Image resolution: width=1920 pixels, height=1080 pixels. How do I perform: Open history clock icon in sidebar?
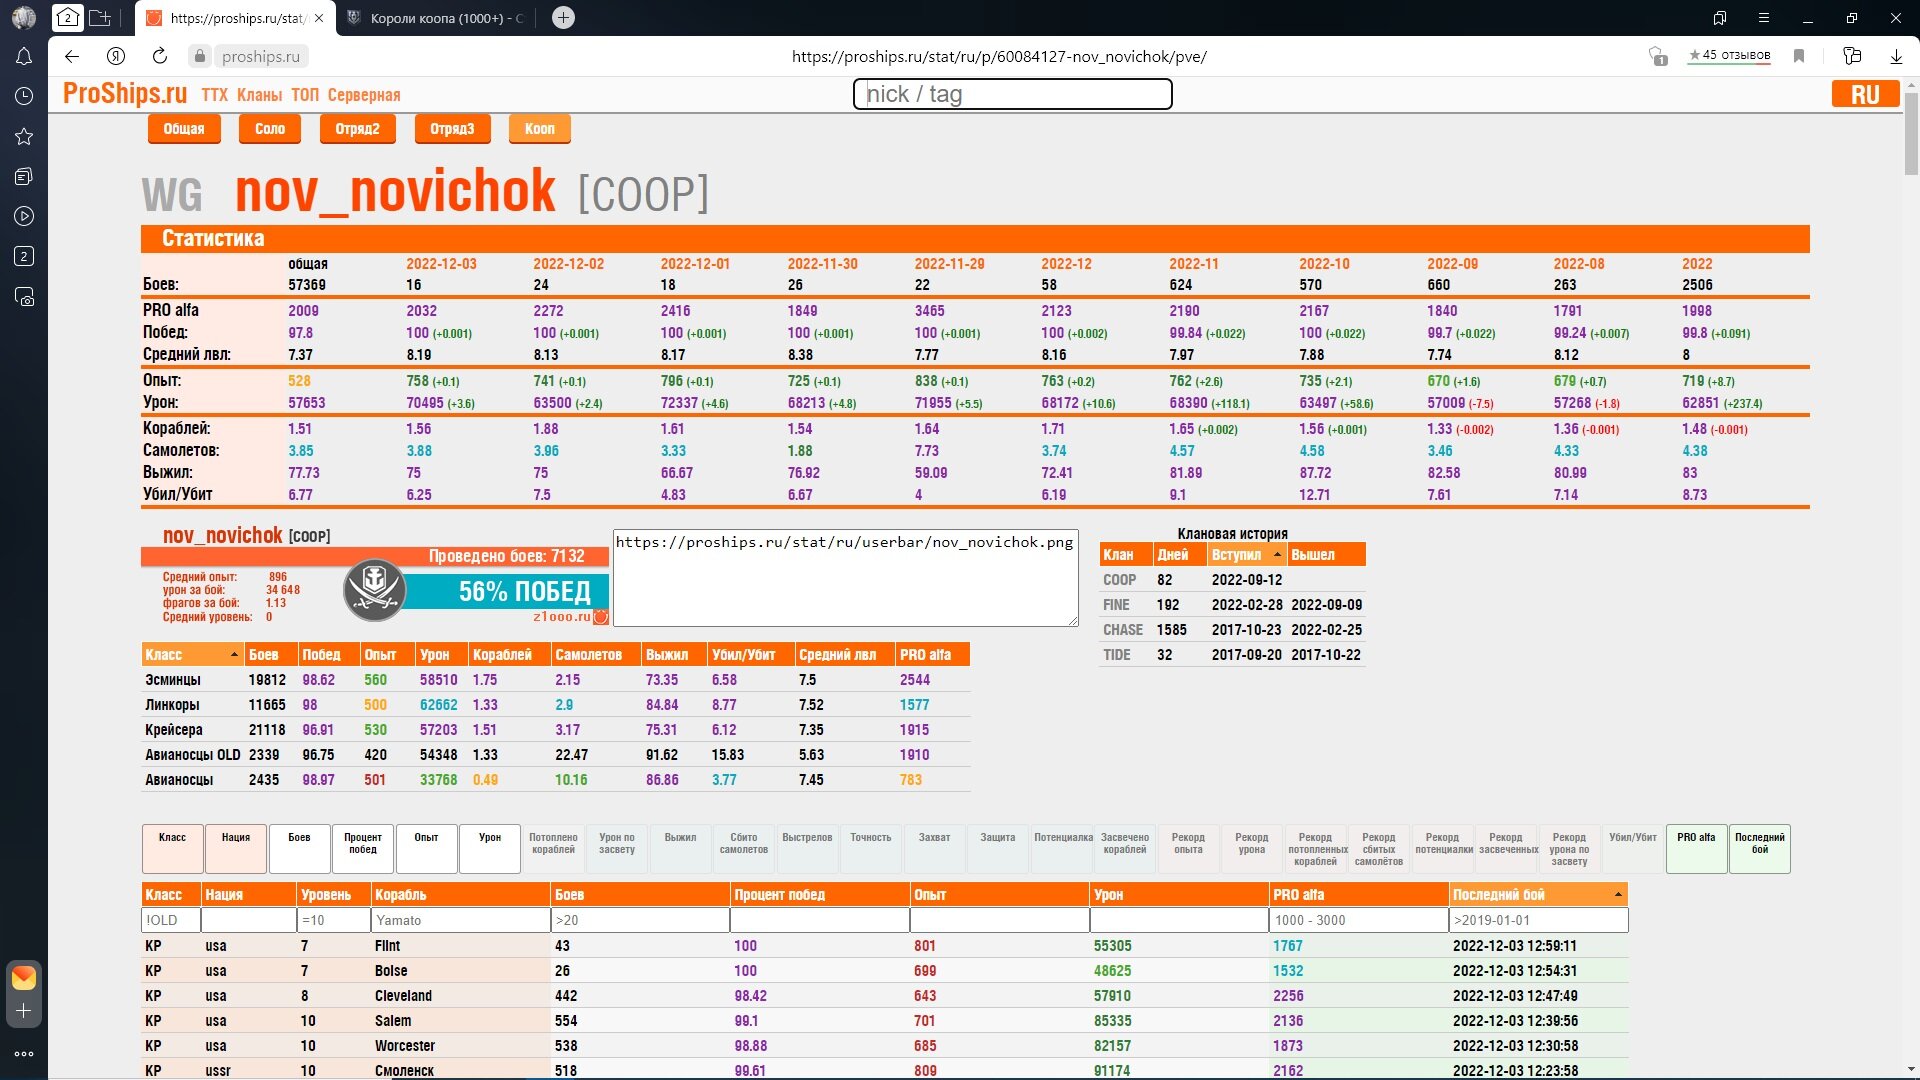click(x=24, y=96)
